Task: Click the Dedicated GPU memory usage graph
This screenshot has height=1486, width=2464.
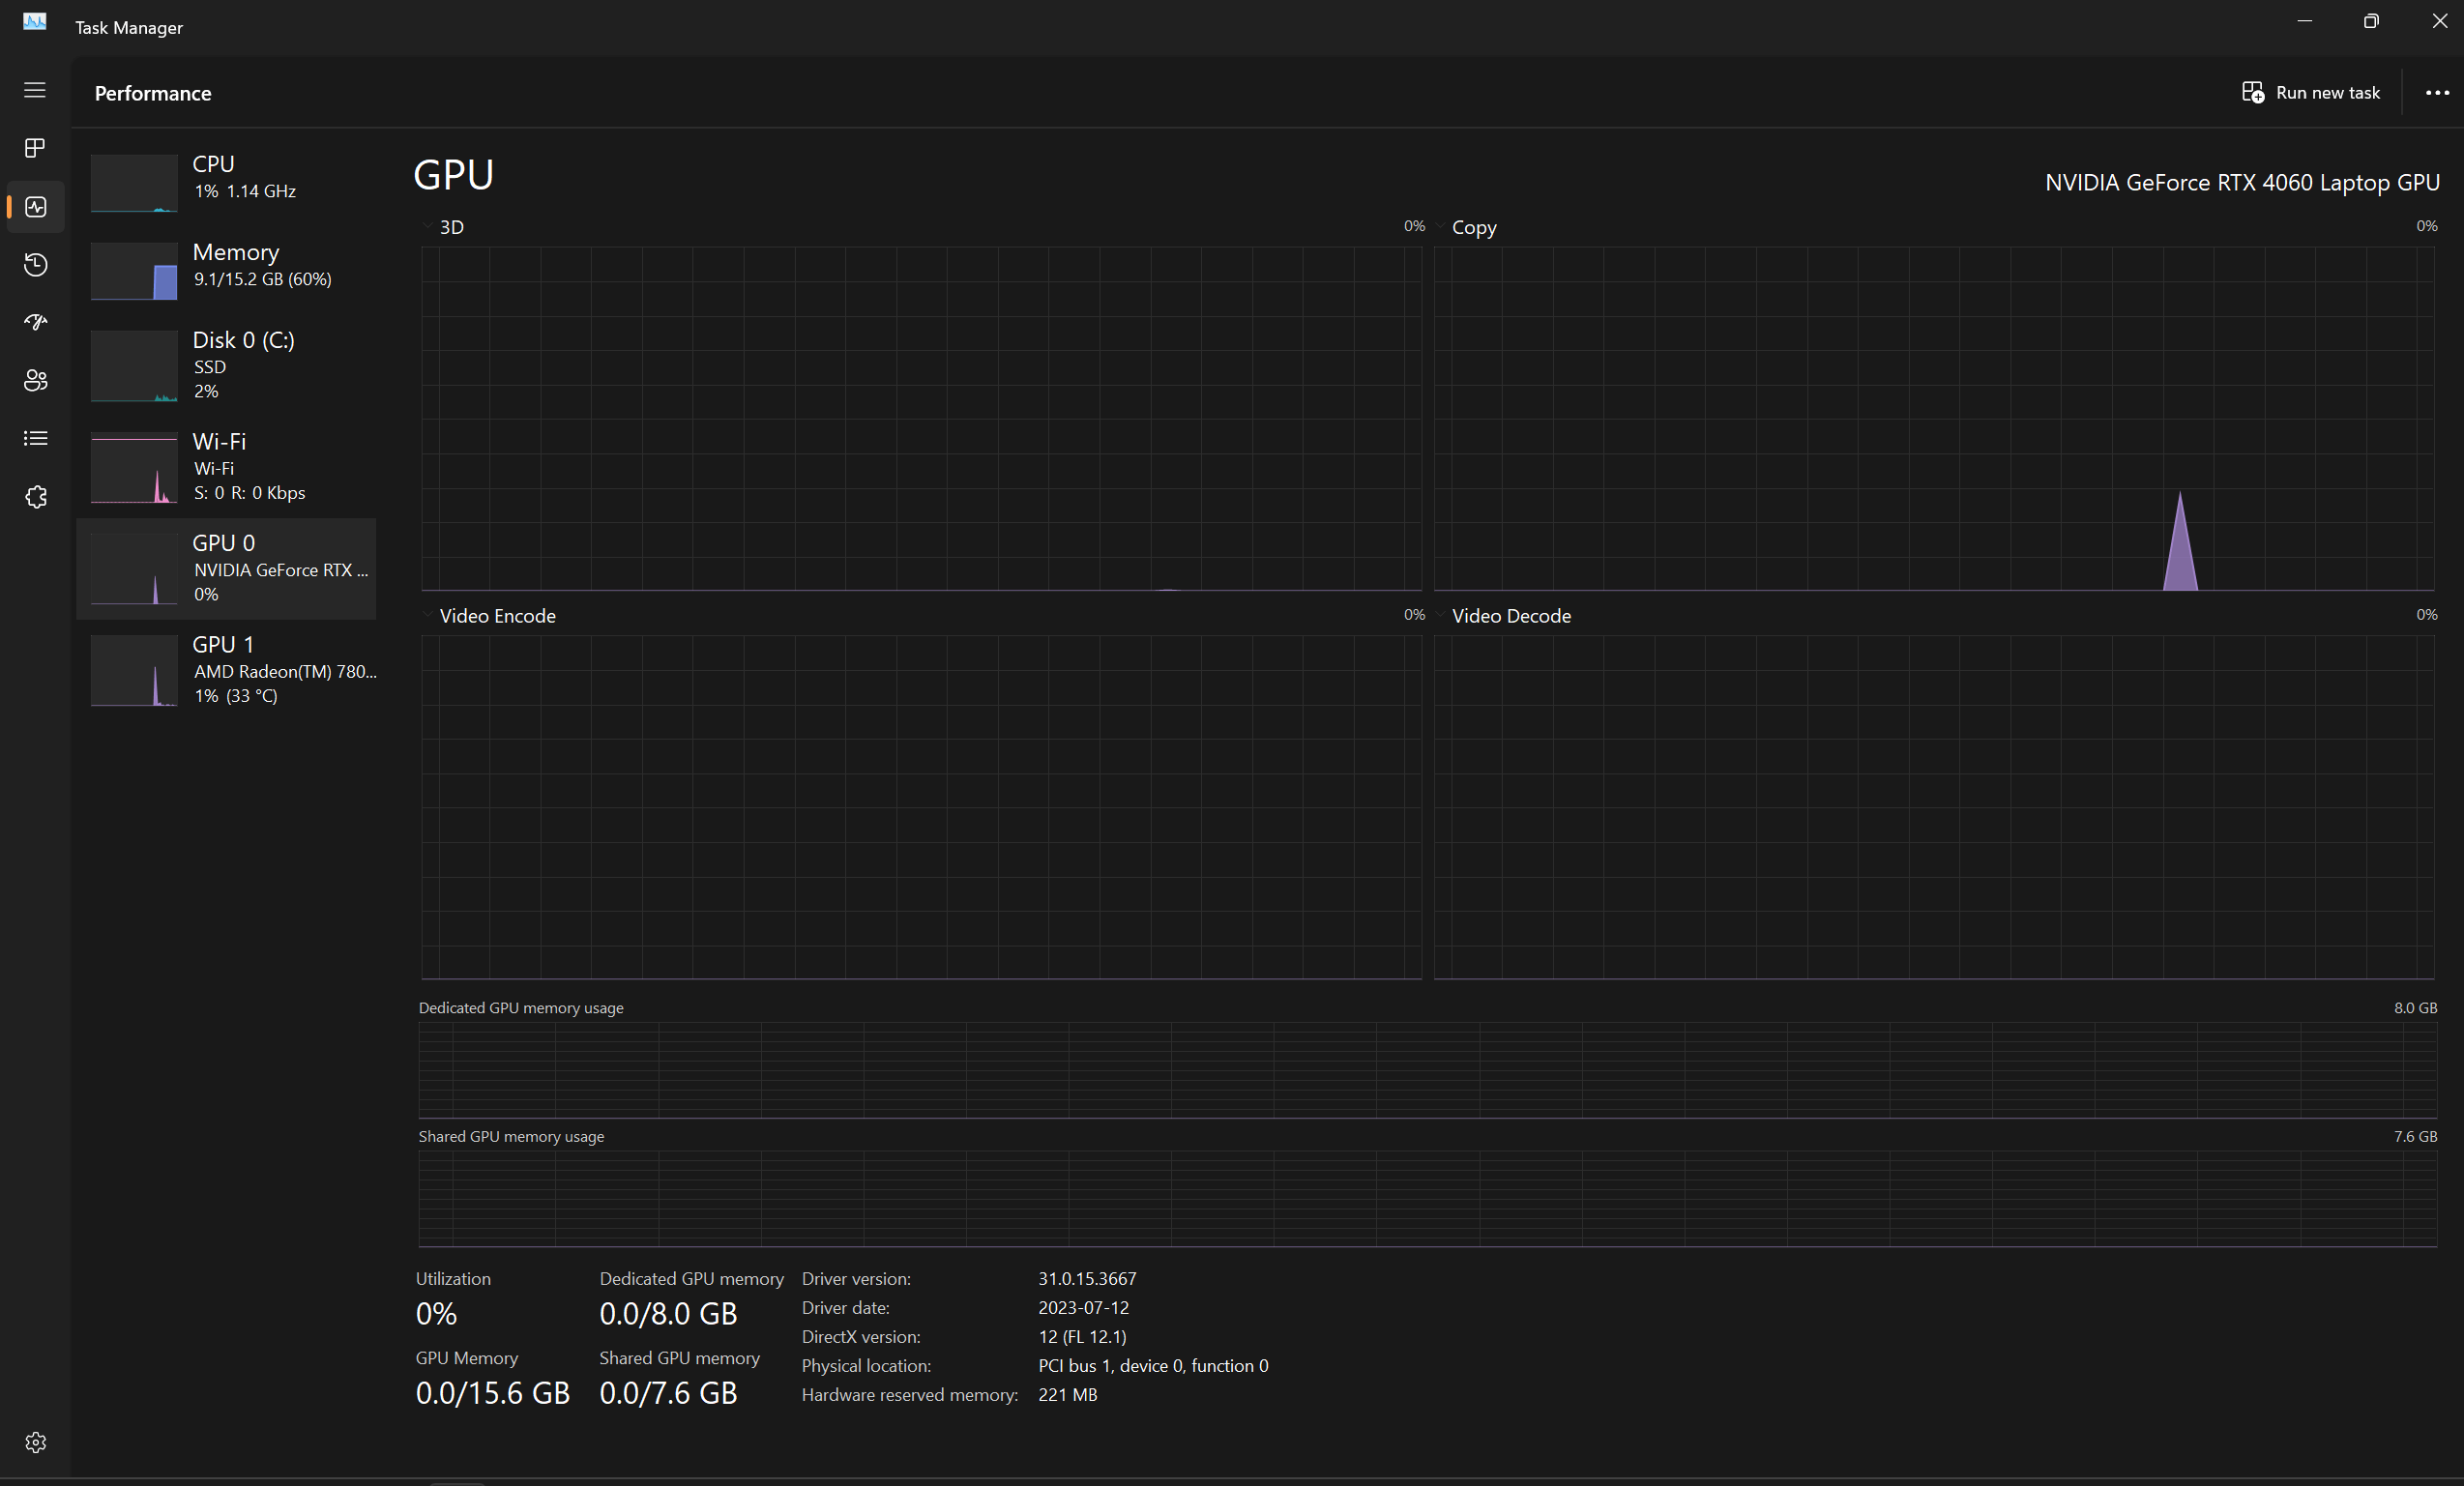Action: 1427,1069
